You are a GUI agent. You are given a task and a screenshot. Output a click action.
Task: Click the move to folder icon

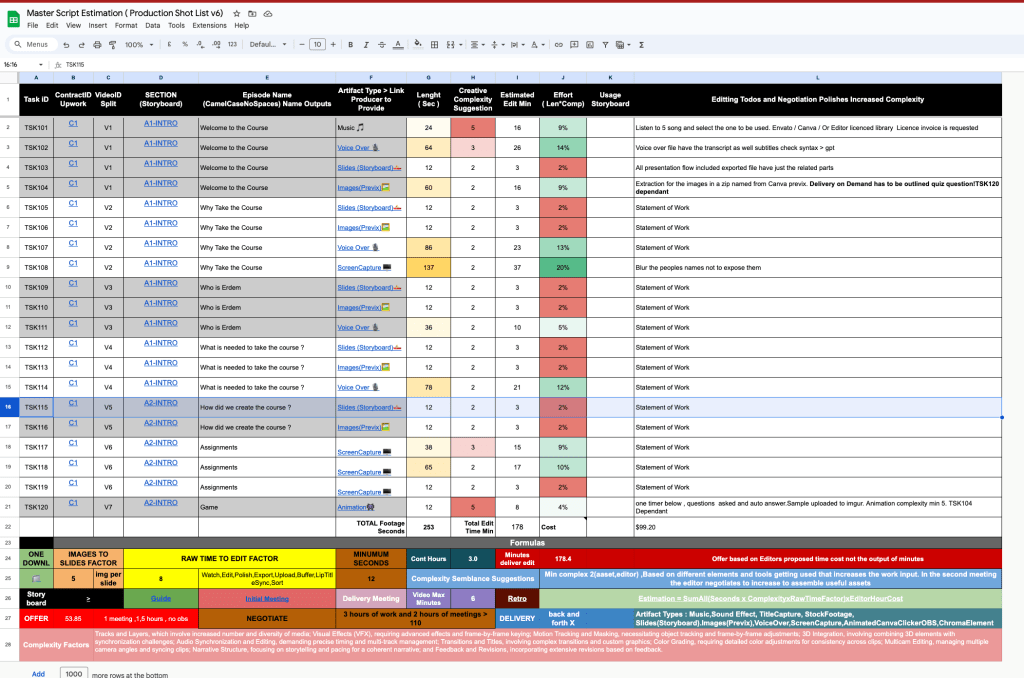(x=252, y=13)
